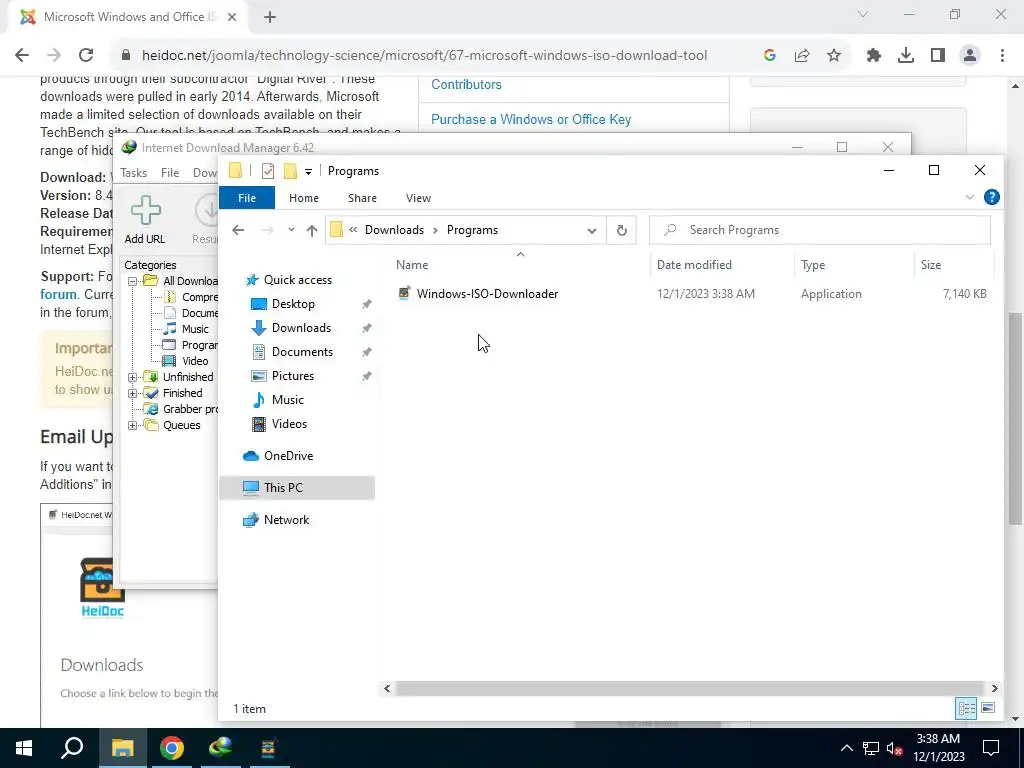Open Chrome from the taskbar

click(x=172, y=748)
